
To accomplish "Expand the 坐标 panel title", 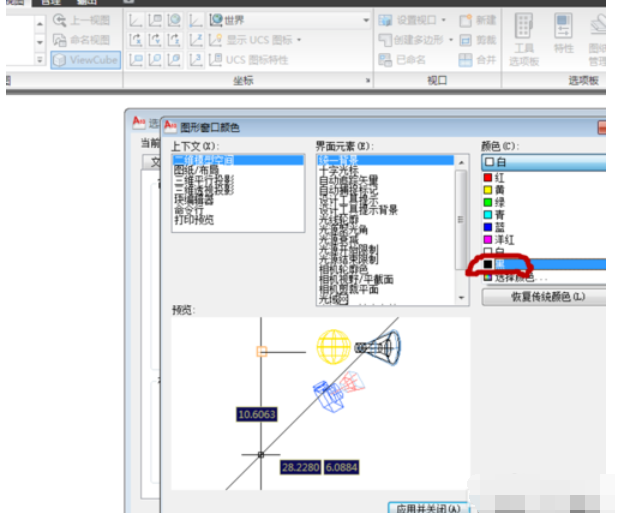I will [x=366, y=81].
